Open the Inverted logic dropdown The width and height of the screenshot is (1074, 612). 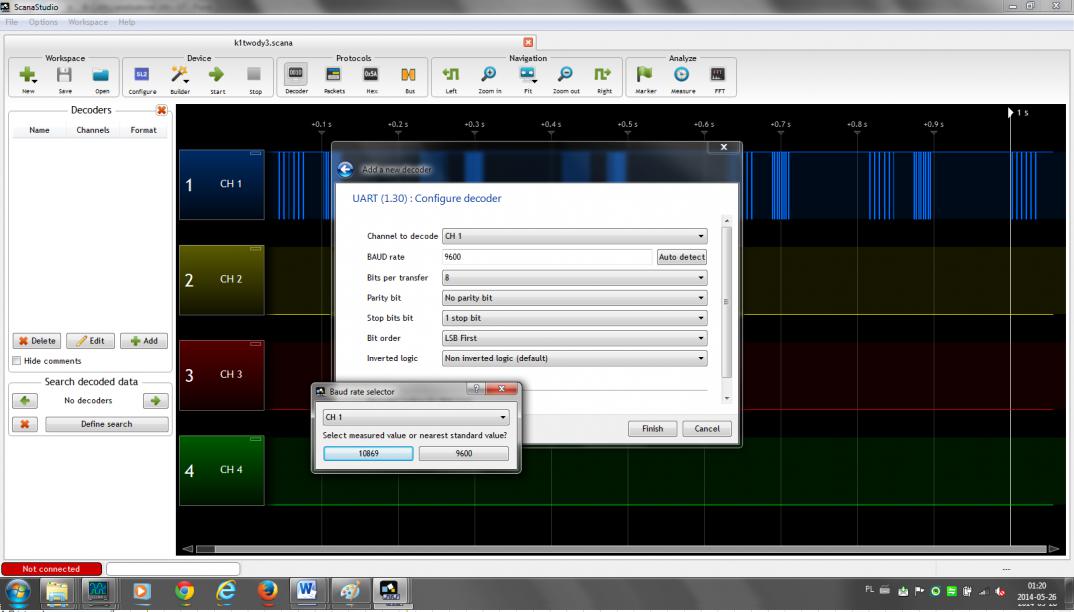pos(575,358)
